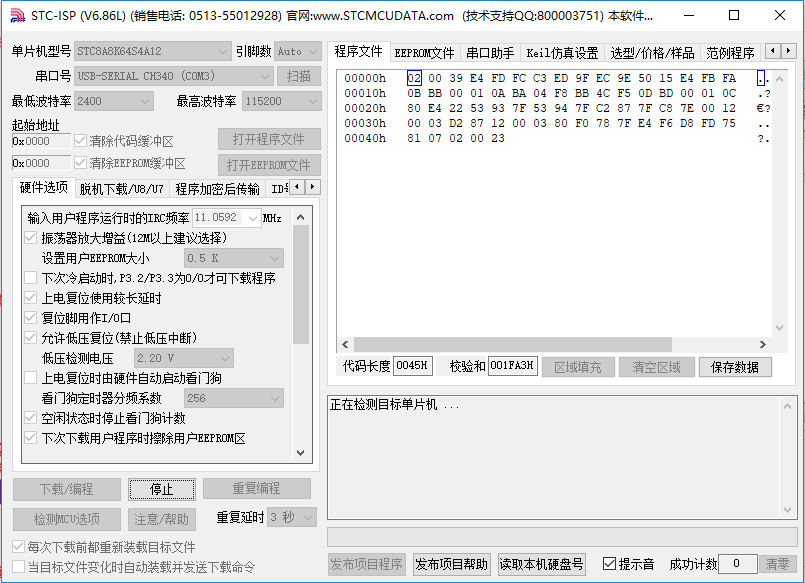Open the 选型/价格/样品 tab
The width and height of the screenshot is (805, 583).
(x=652, y=53)
